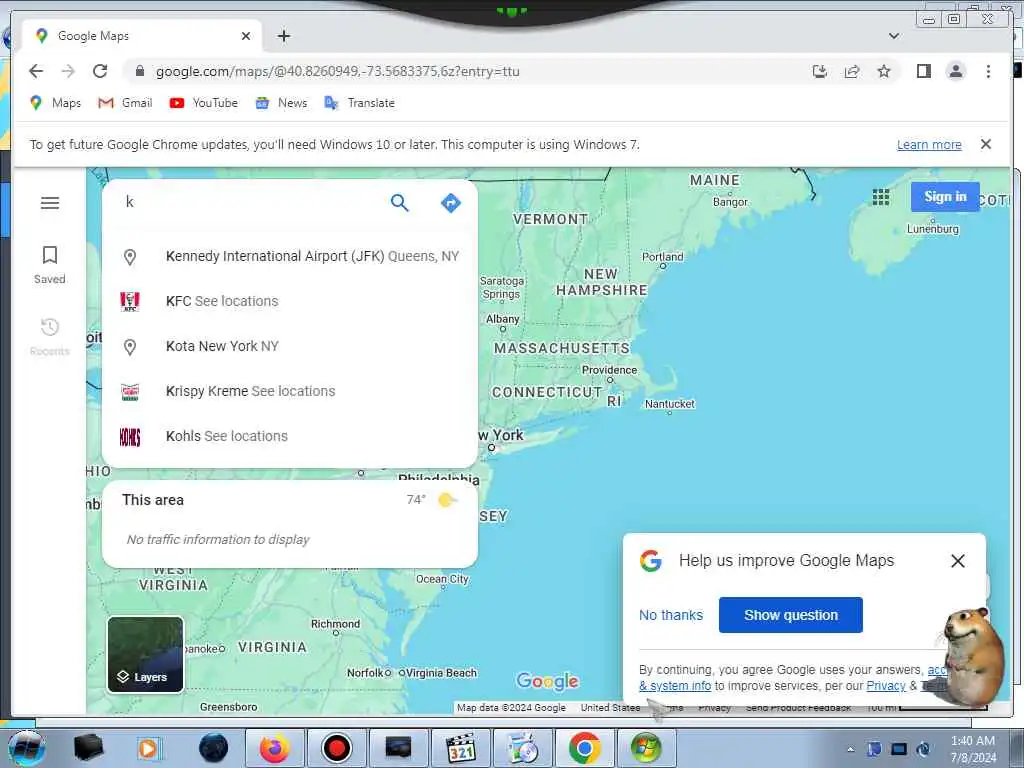Screen dimensions: 1024x768
Task: Open a new tab with the plus button
Action: pos(283,36)
